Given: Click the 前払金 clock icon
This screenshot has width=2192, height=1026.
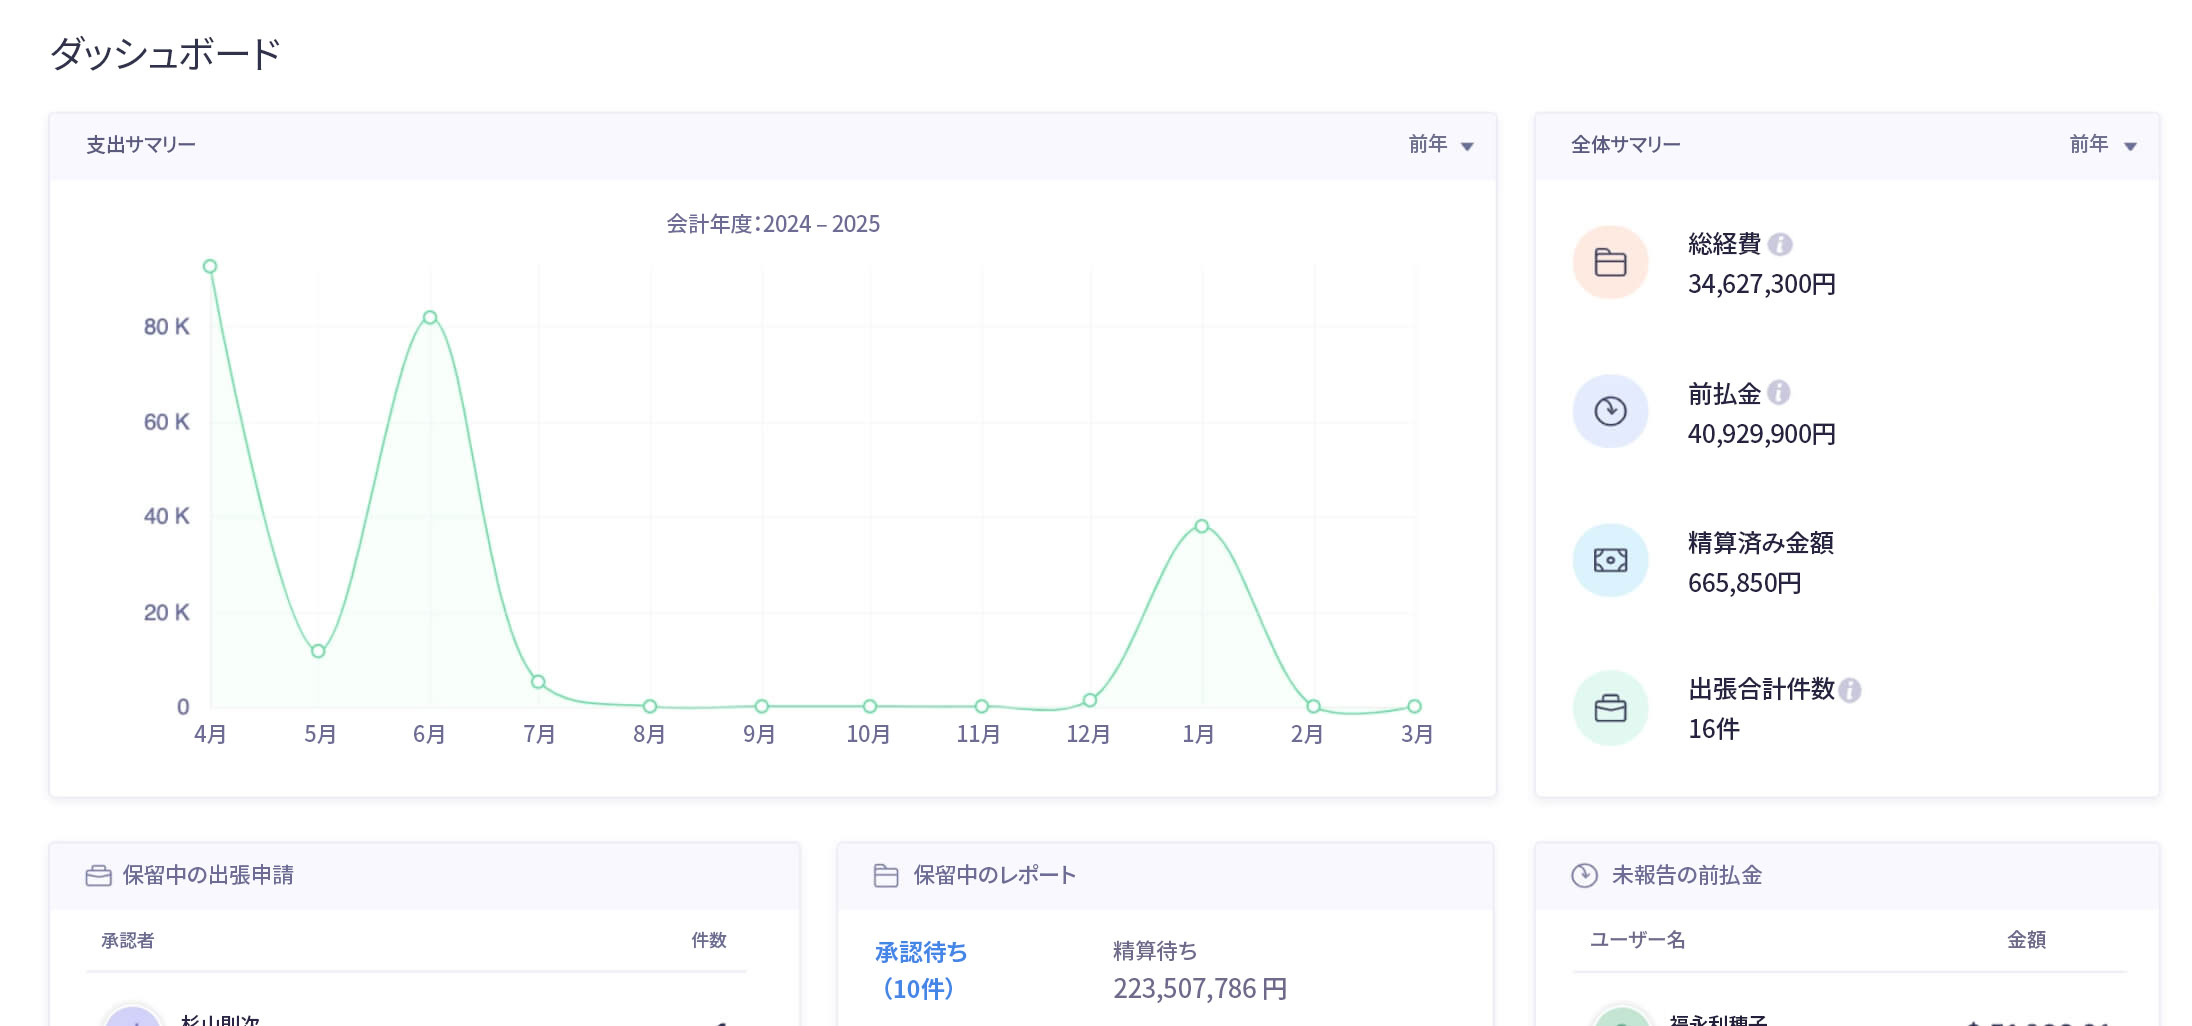Looking at the screenshot, I should tap(1610, 411).
